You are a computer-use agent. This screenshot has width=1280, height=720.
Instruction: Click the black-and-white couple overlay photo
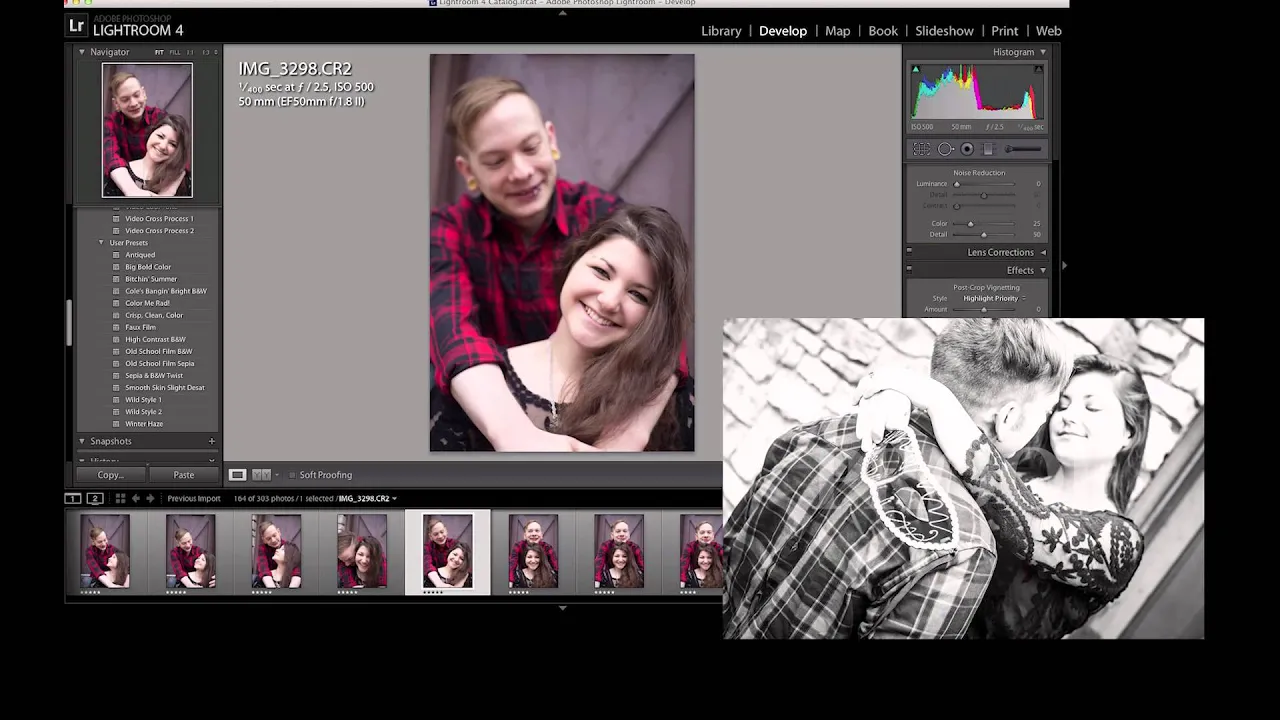coord(964,478)
